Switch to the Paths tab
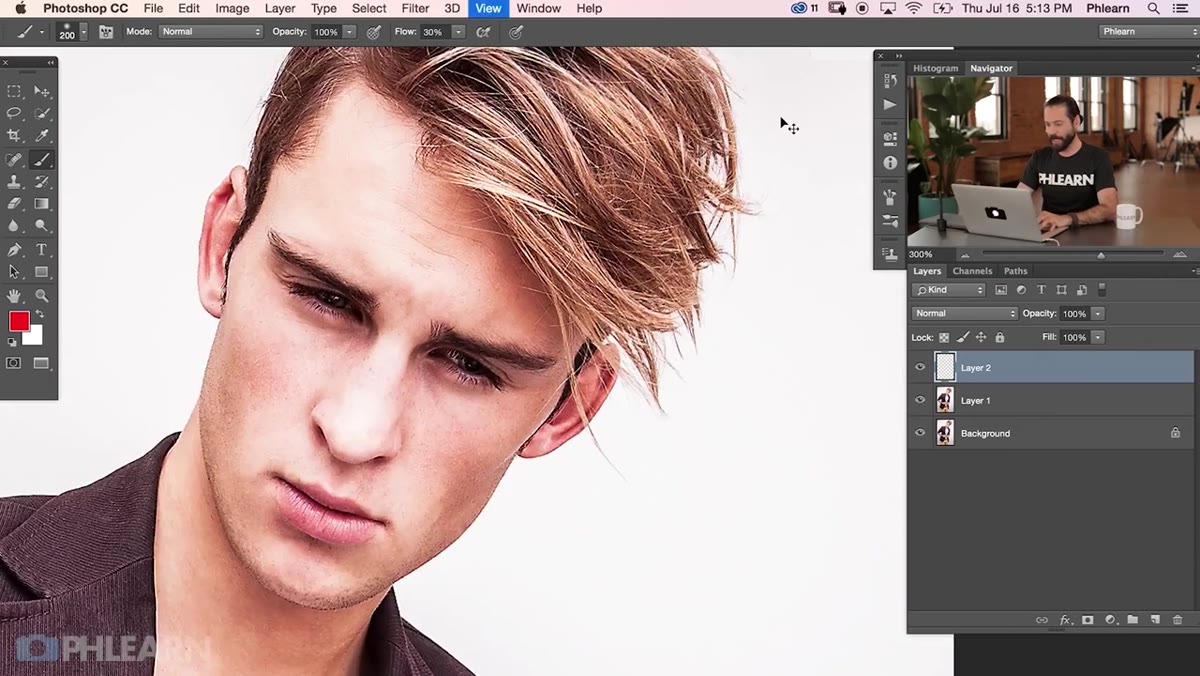This screenshot has height=676, width=1200. (x=1015, y=271)
